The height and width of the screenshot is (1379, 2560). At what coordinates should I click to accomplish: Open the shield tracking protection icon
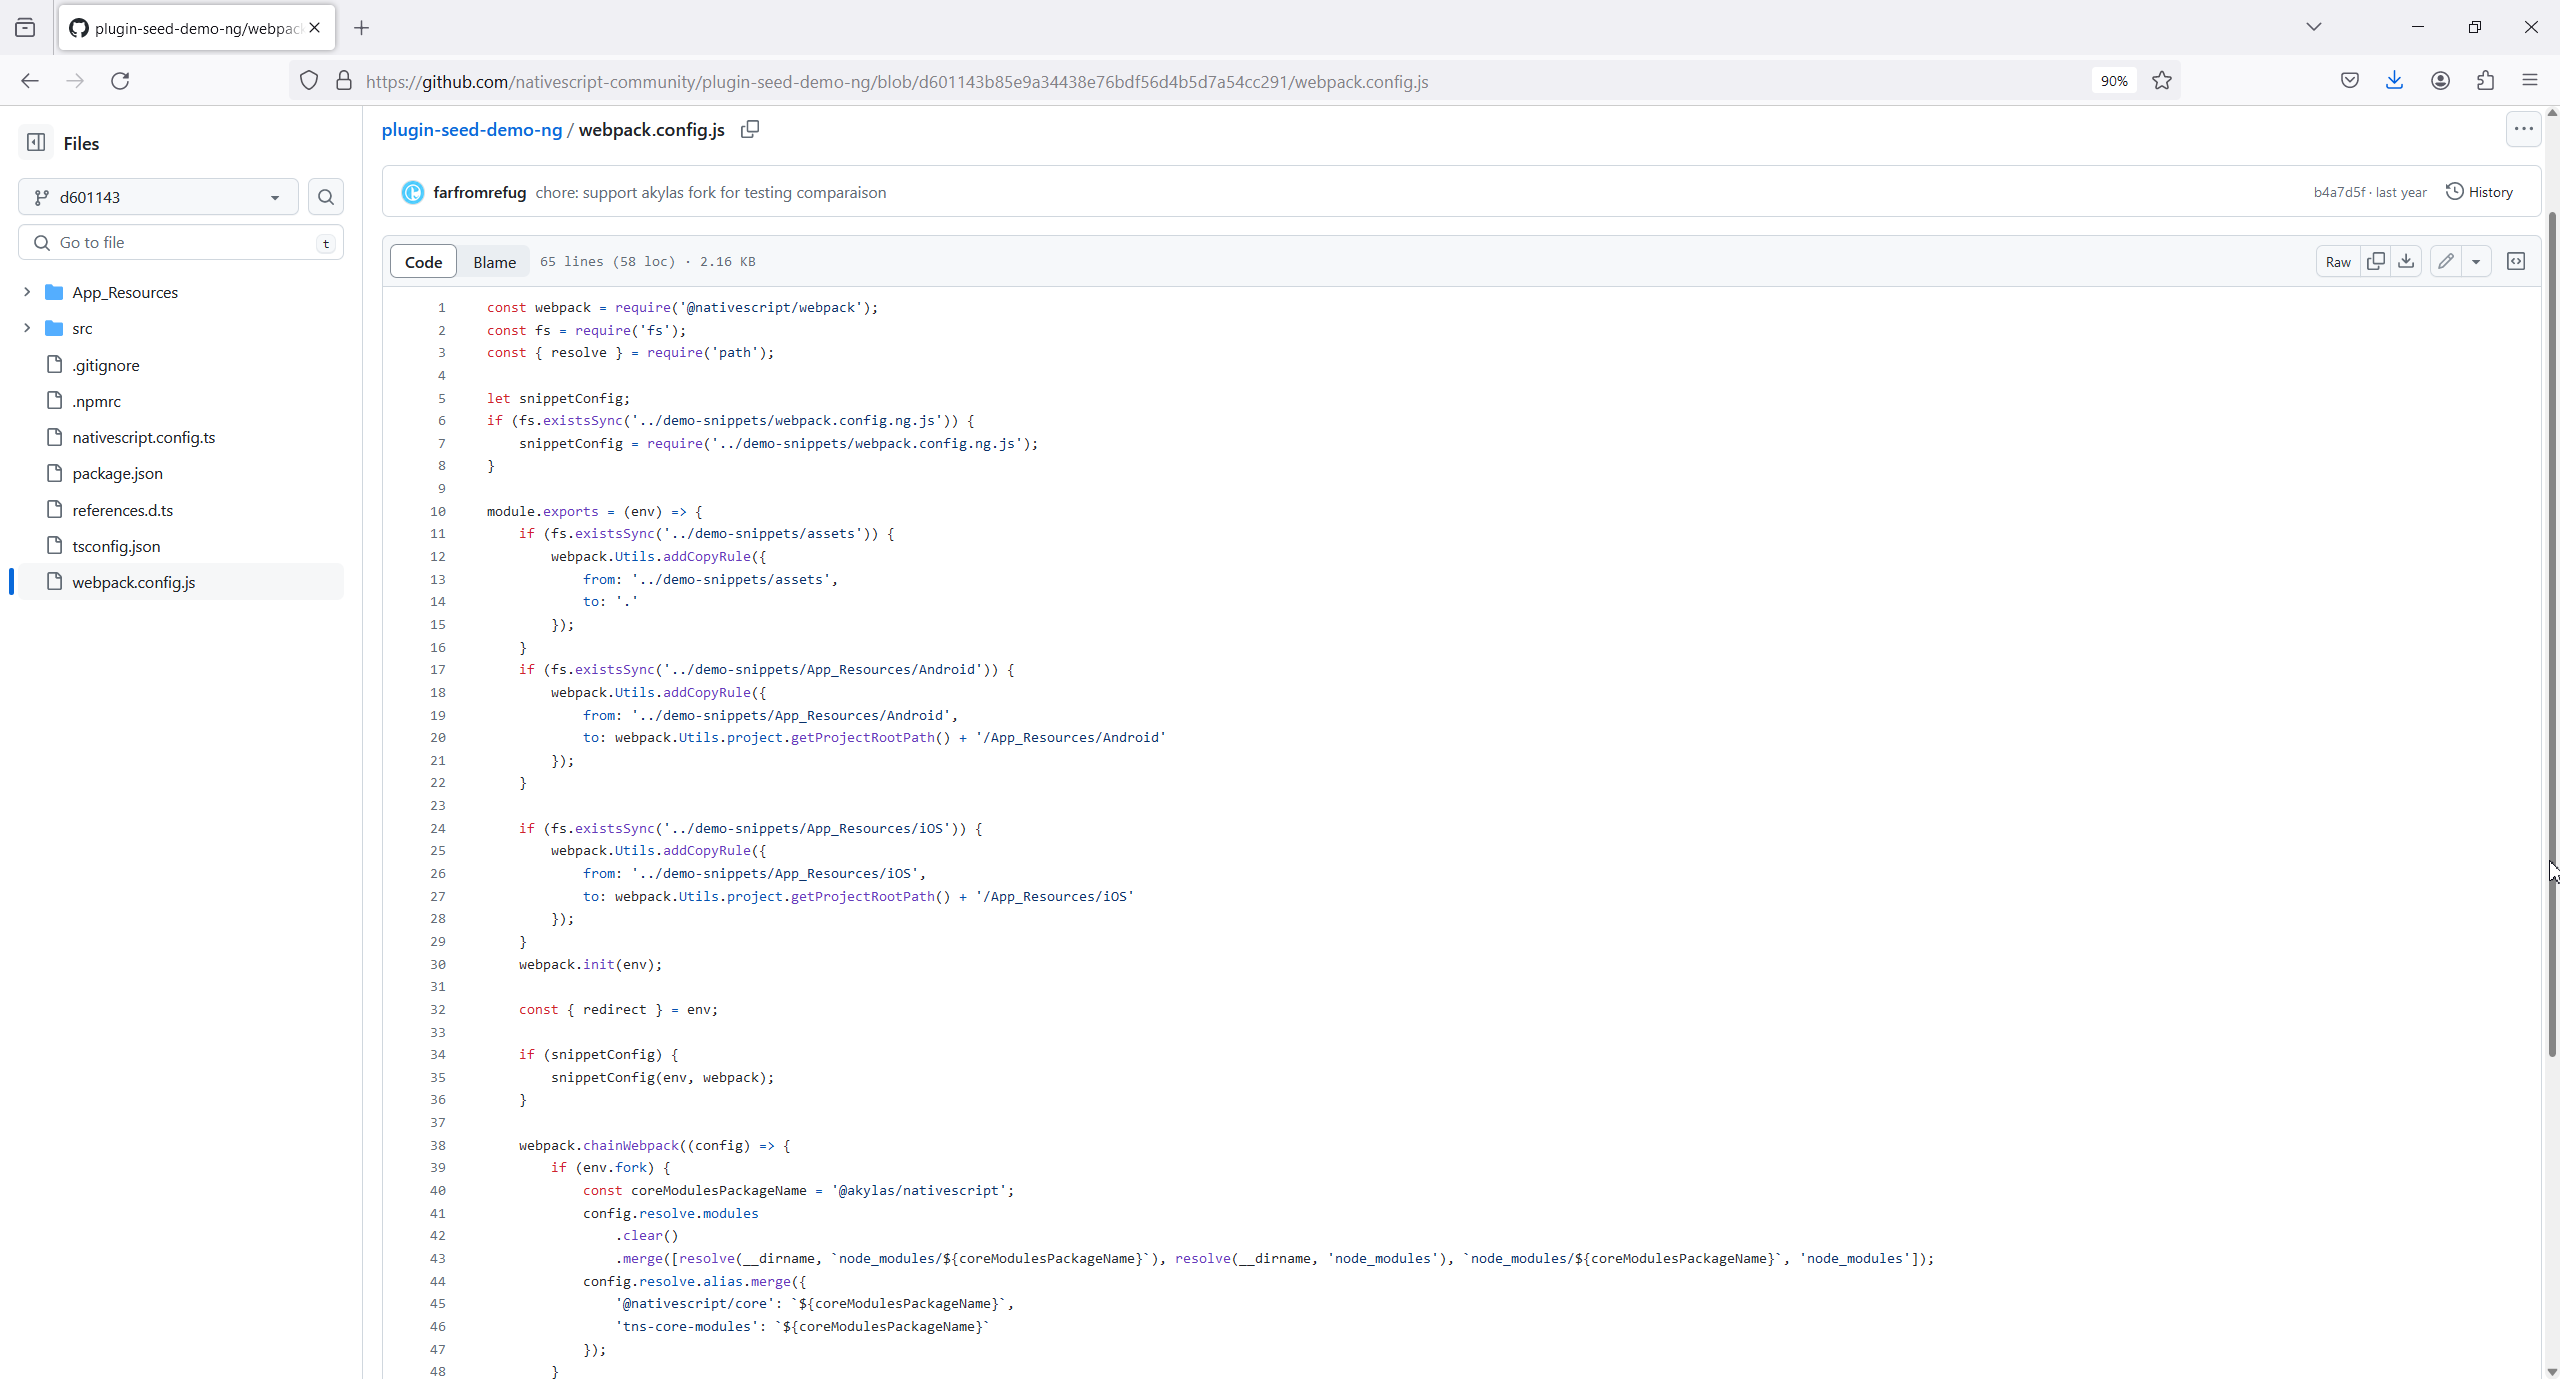pos(308,80)
